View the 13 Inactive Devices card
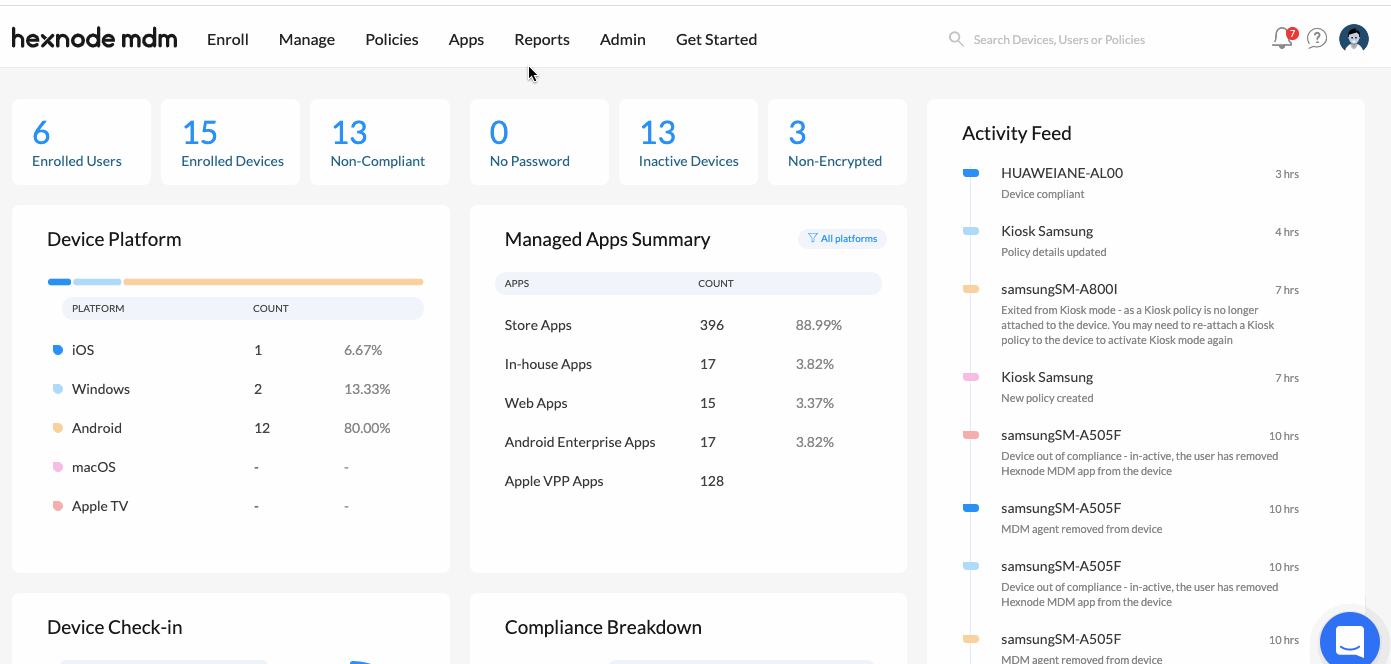 click(x=688, y=142)
